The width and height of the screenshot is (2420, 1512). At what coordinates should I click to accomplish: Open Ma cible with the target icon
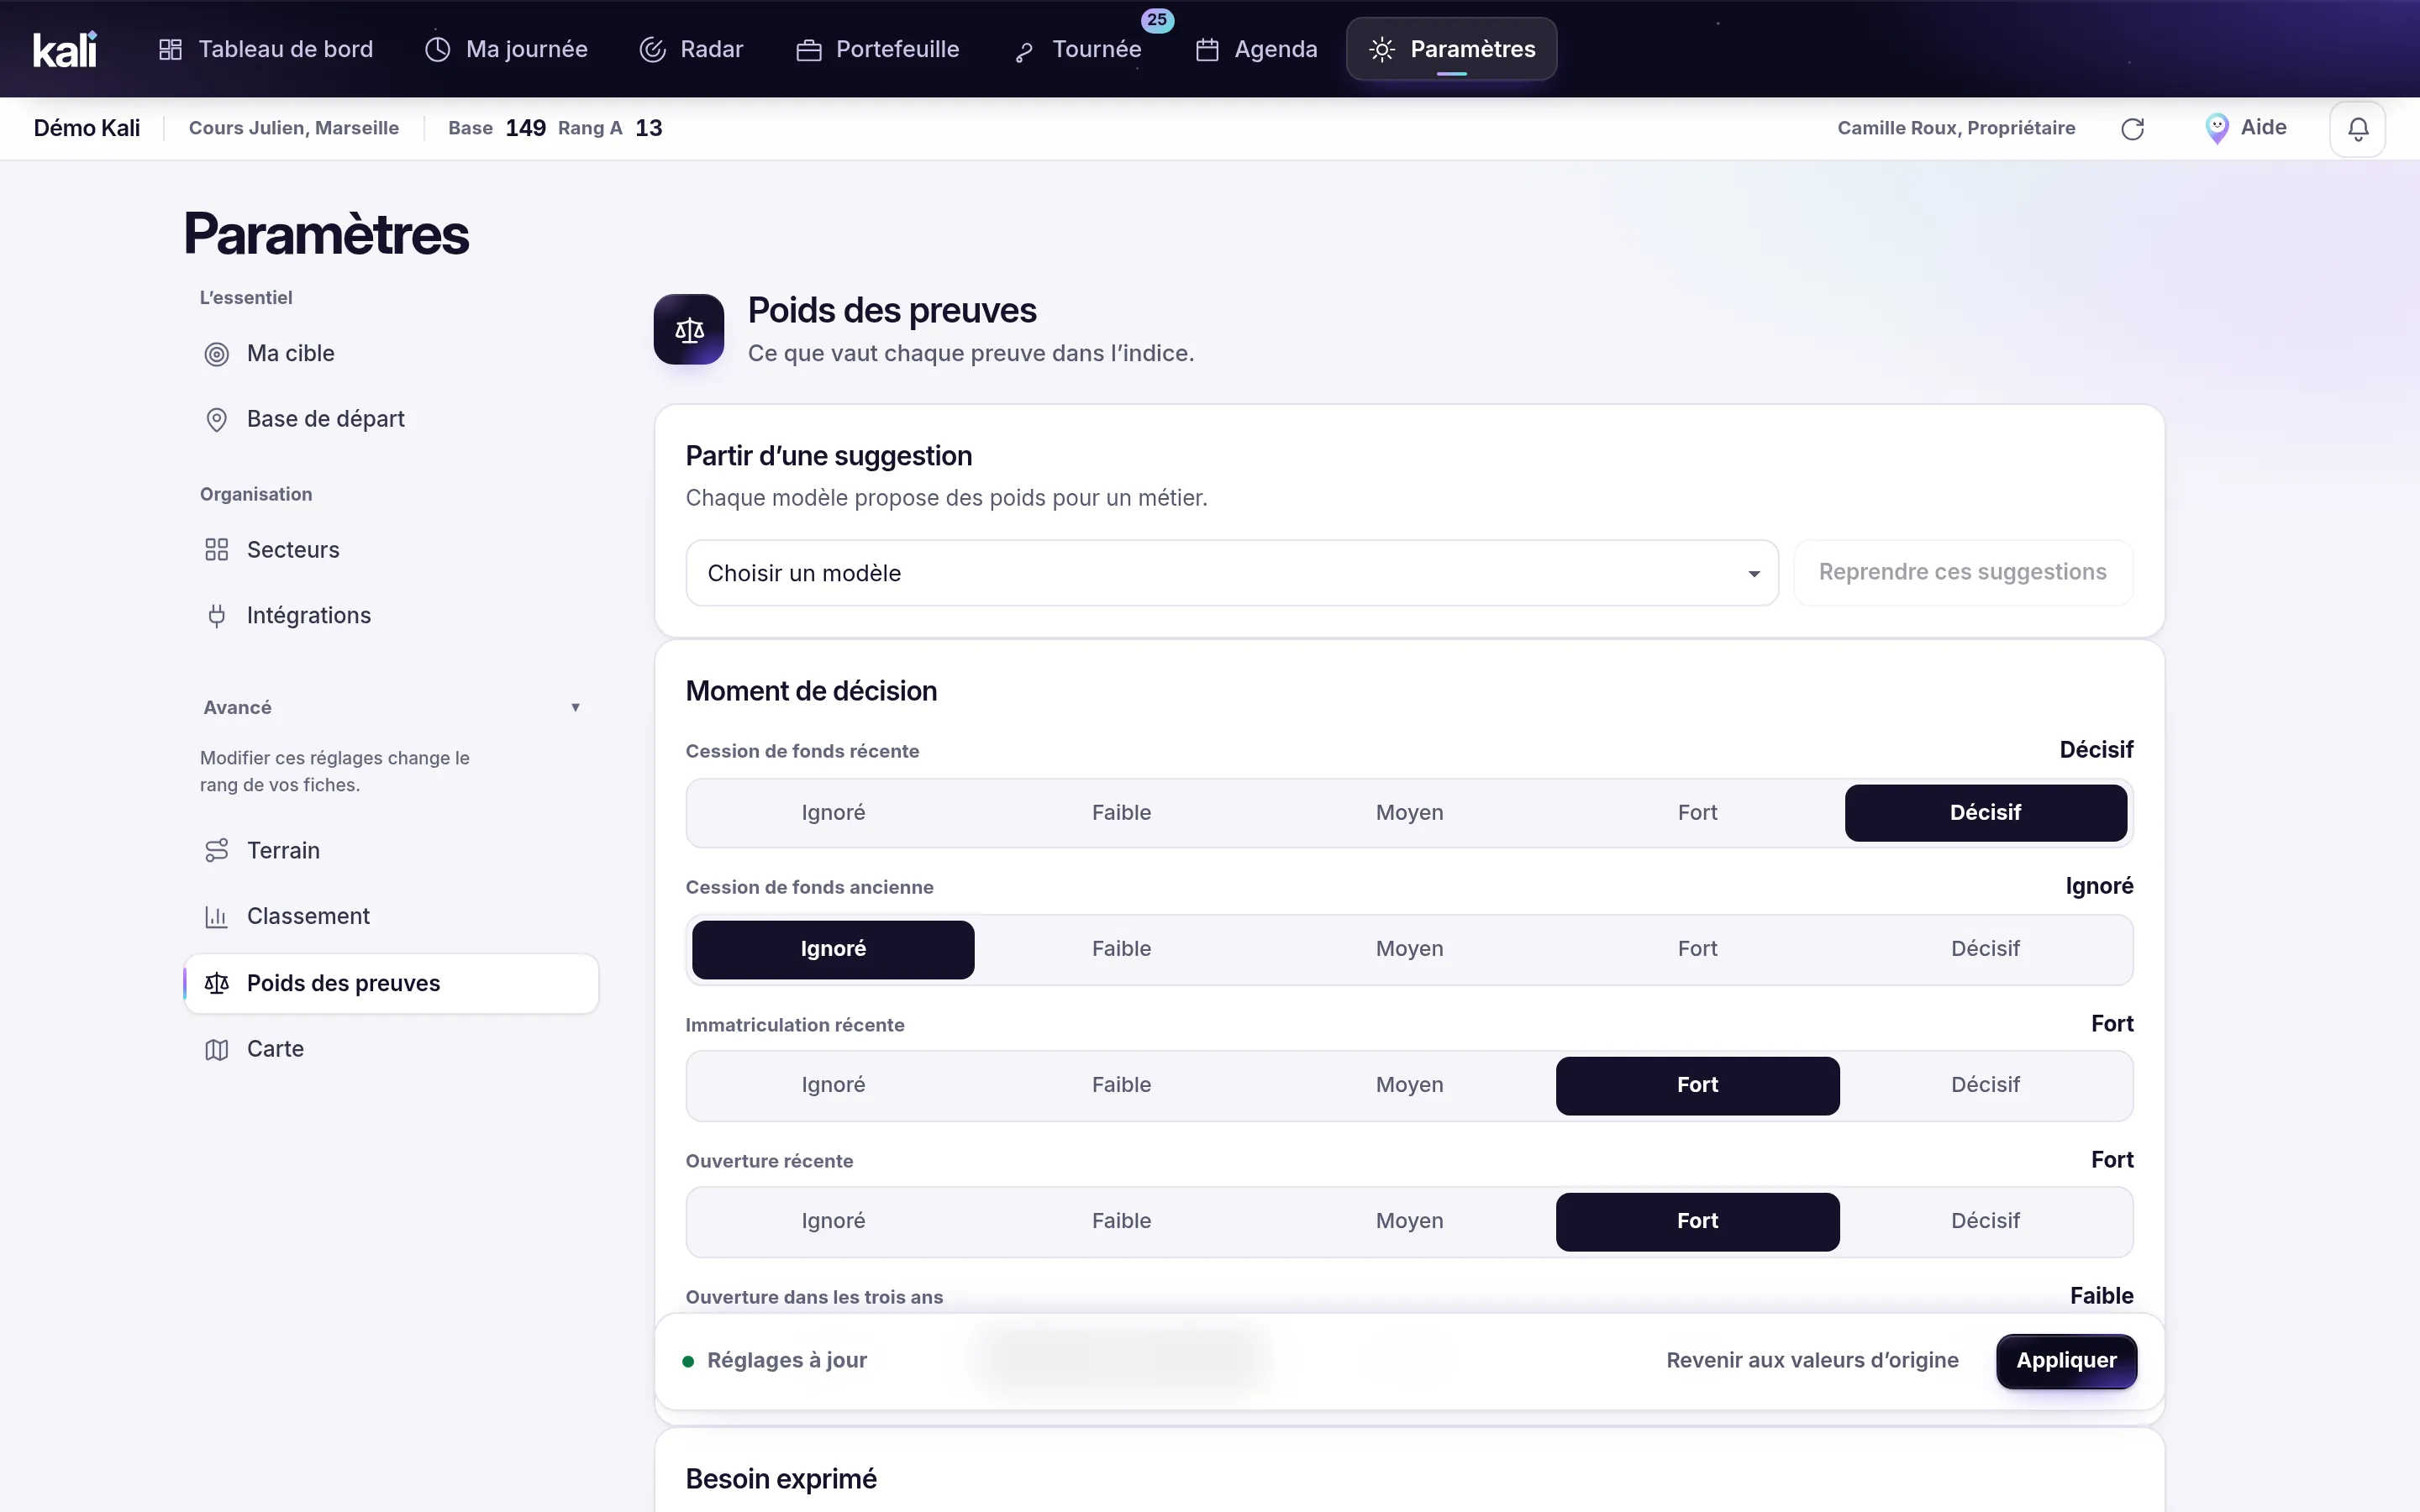click(216, 354)
